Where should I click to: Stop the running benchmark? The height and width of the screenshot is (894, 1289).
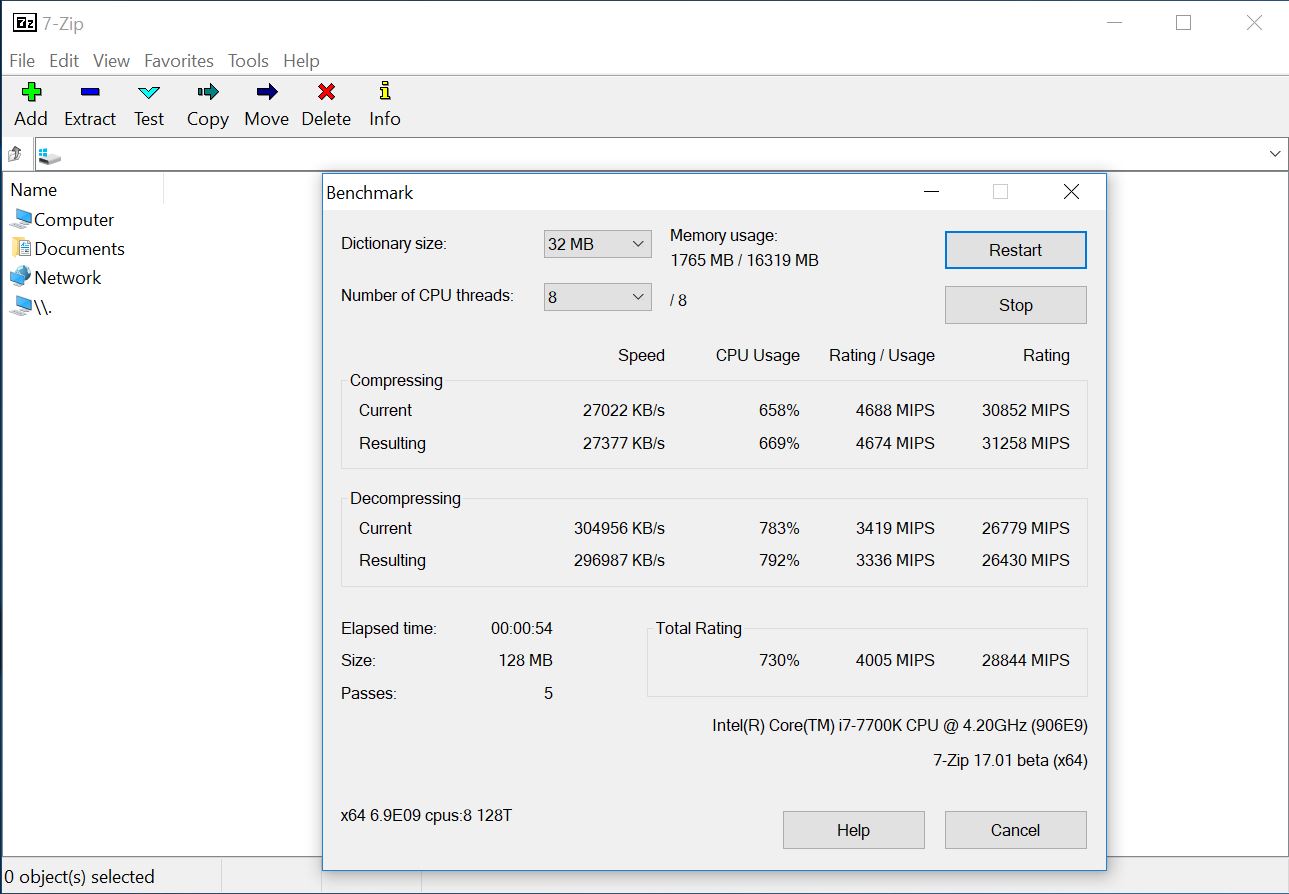[x=1015, y=305]
